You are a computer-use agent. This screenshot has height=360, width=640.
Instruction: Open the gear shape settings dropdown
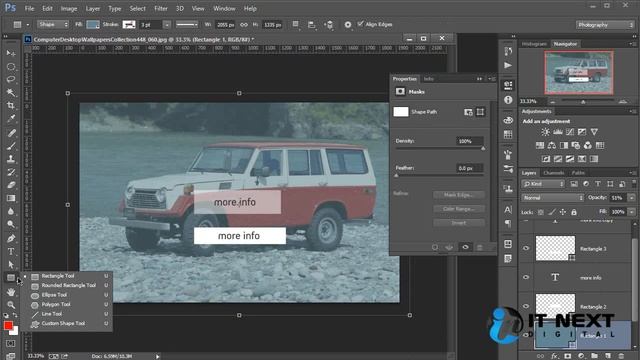coord(347,24)
